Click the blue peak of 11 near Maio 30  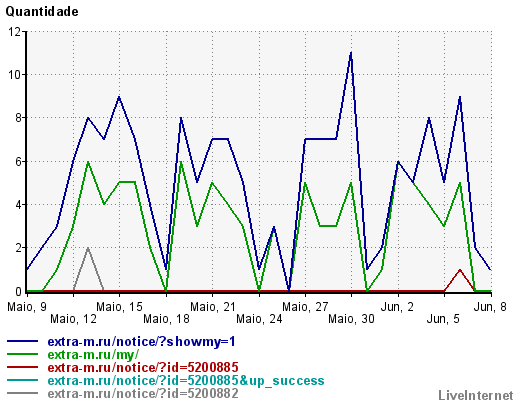(x=351, y=53)
